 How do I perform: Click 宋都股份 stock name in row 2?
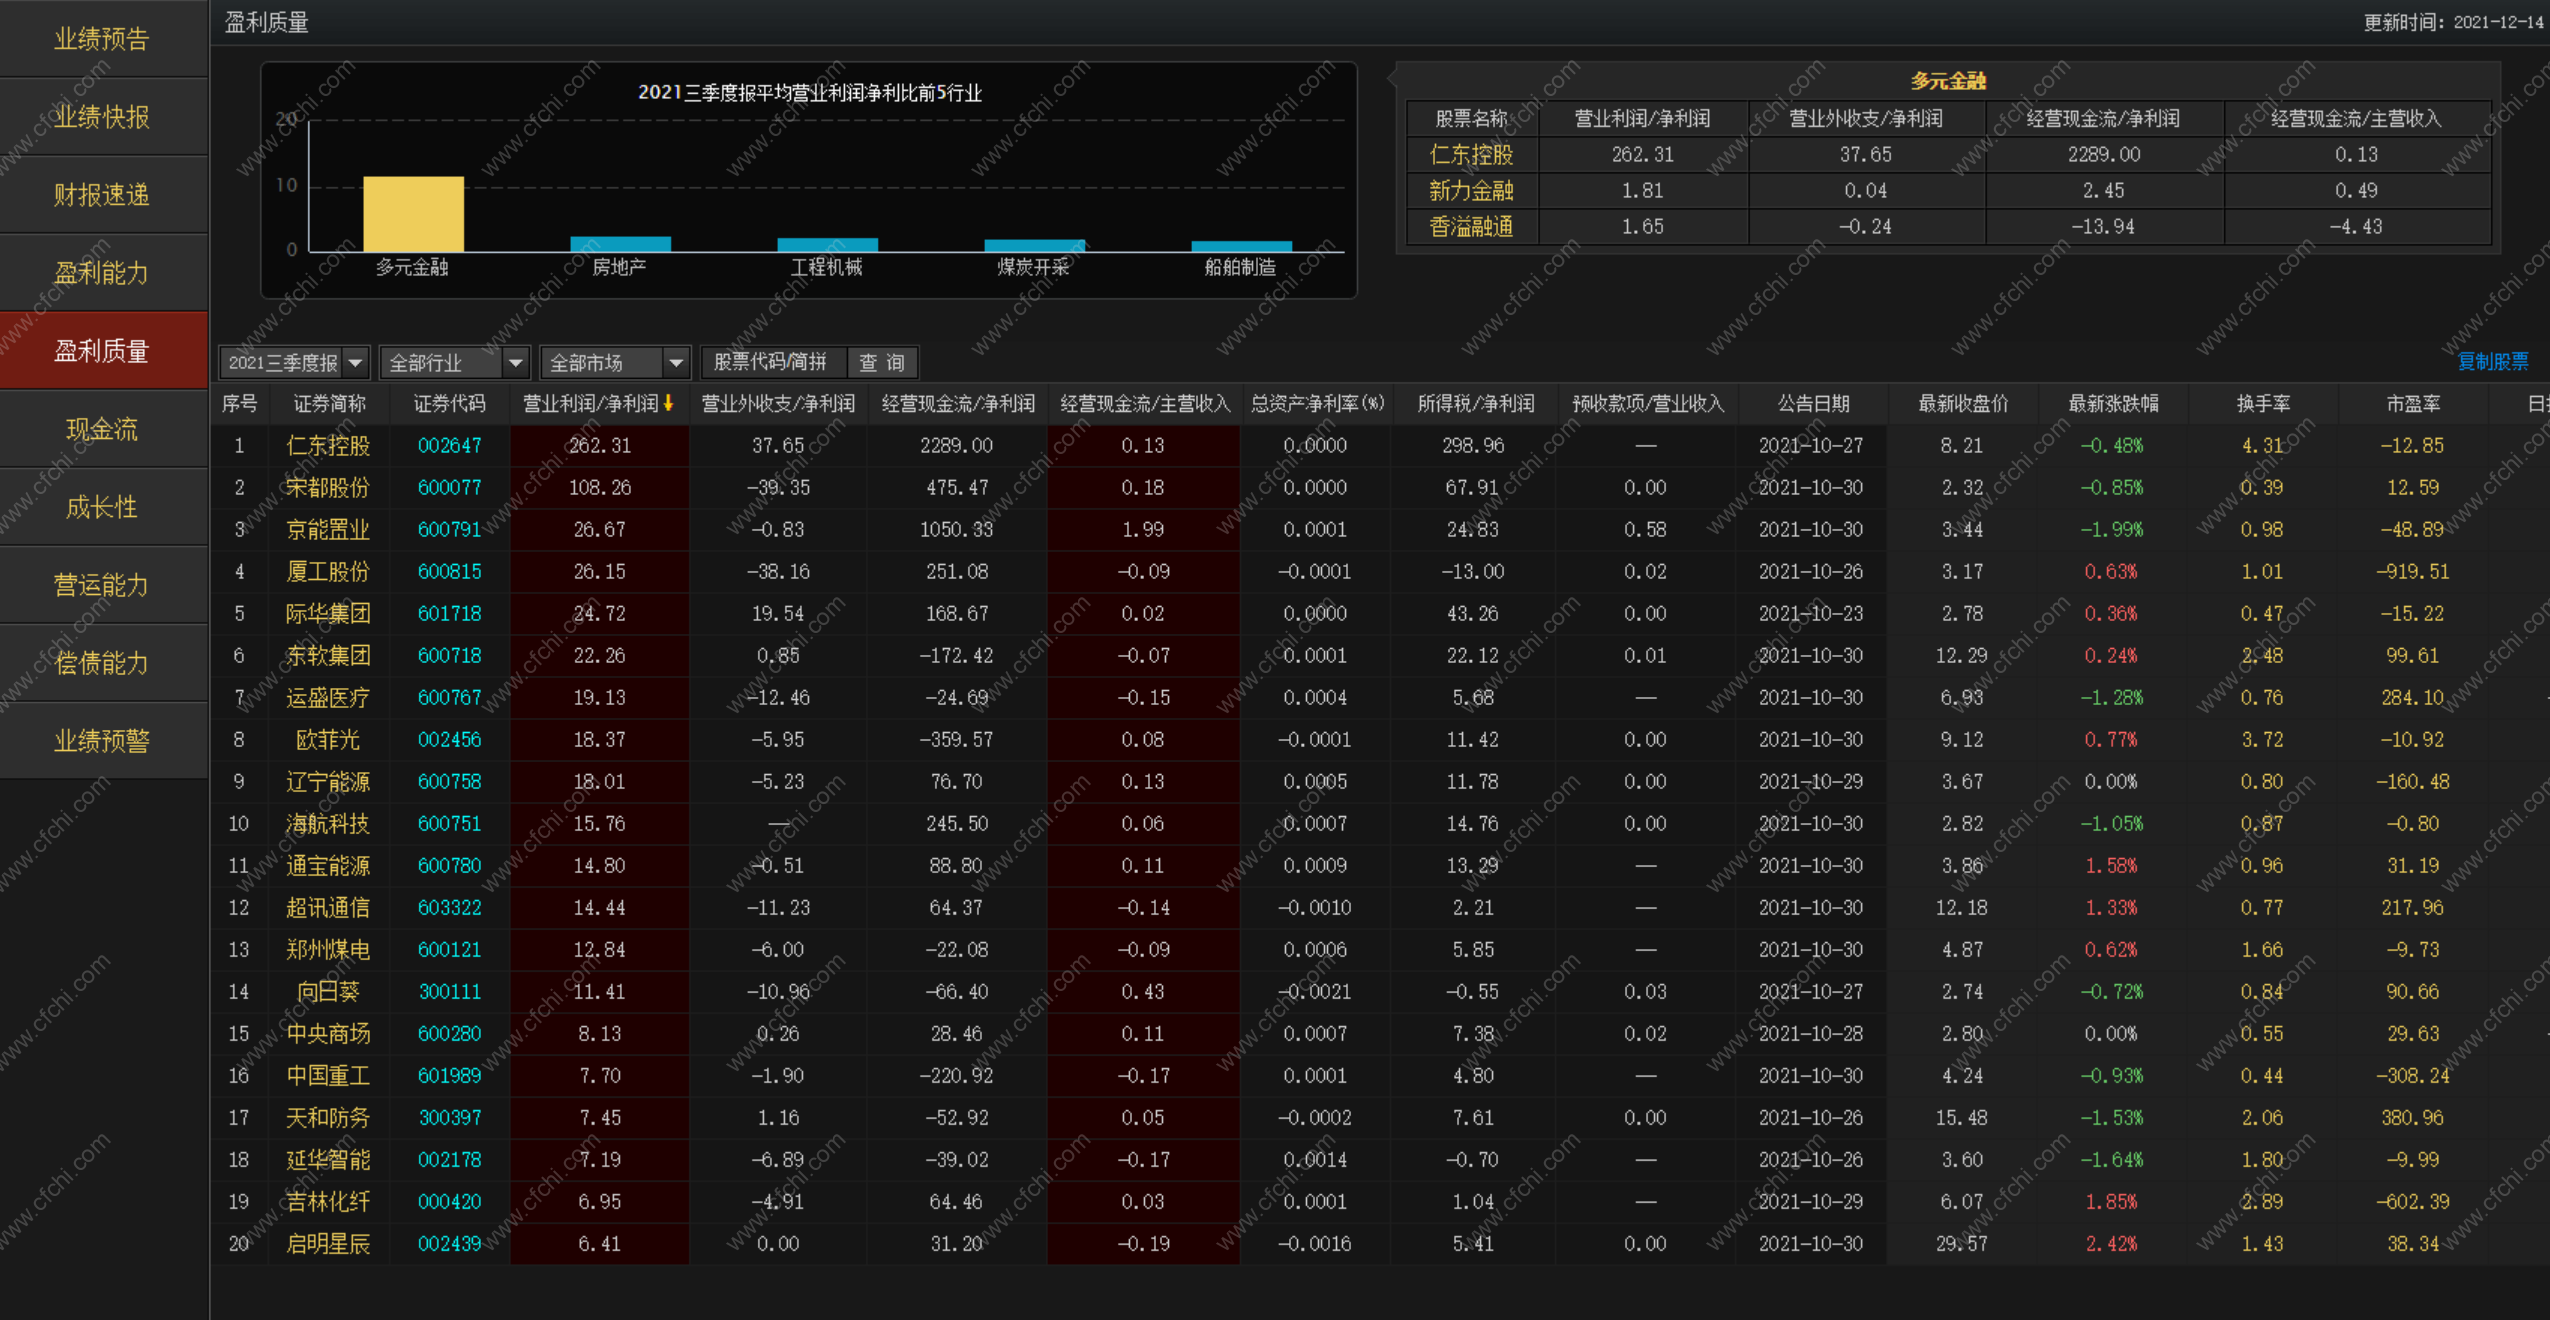tap(328, 487)
